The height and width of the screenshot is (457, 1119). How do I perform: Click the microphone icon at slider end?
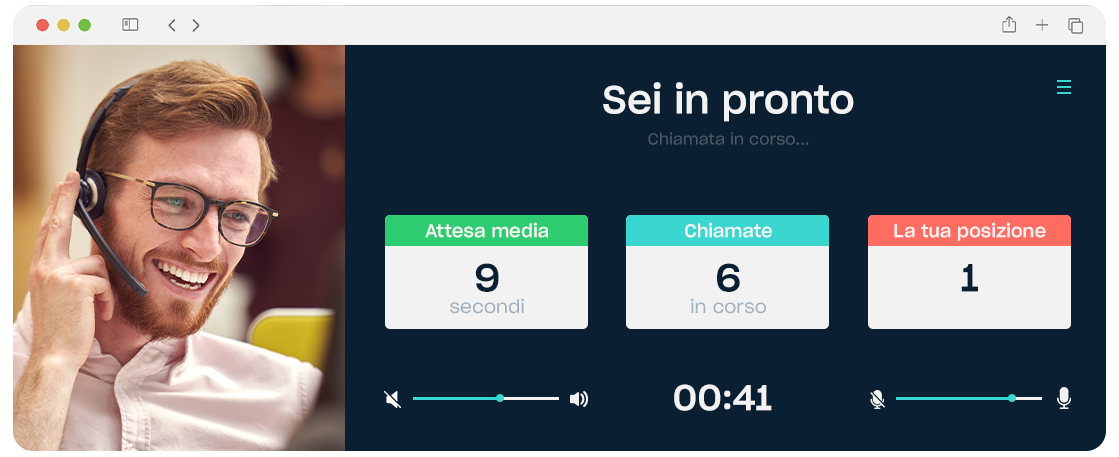pyautogui.click(x=1063, y=398)
